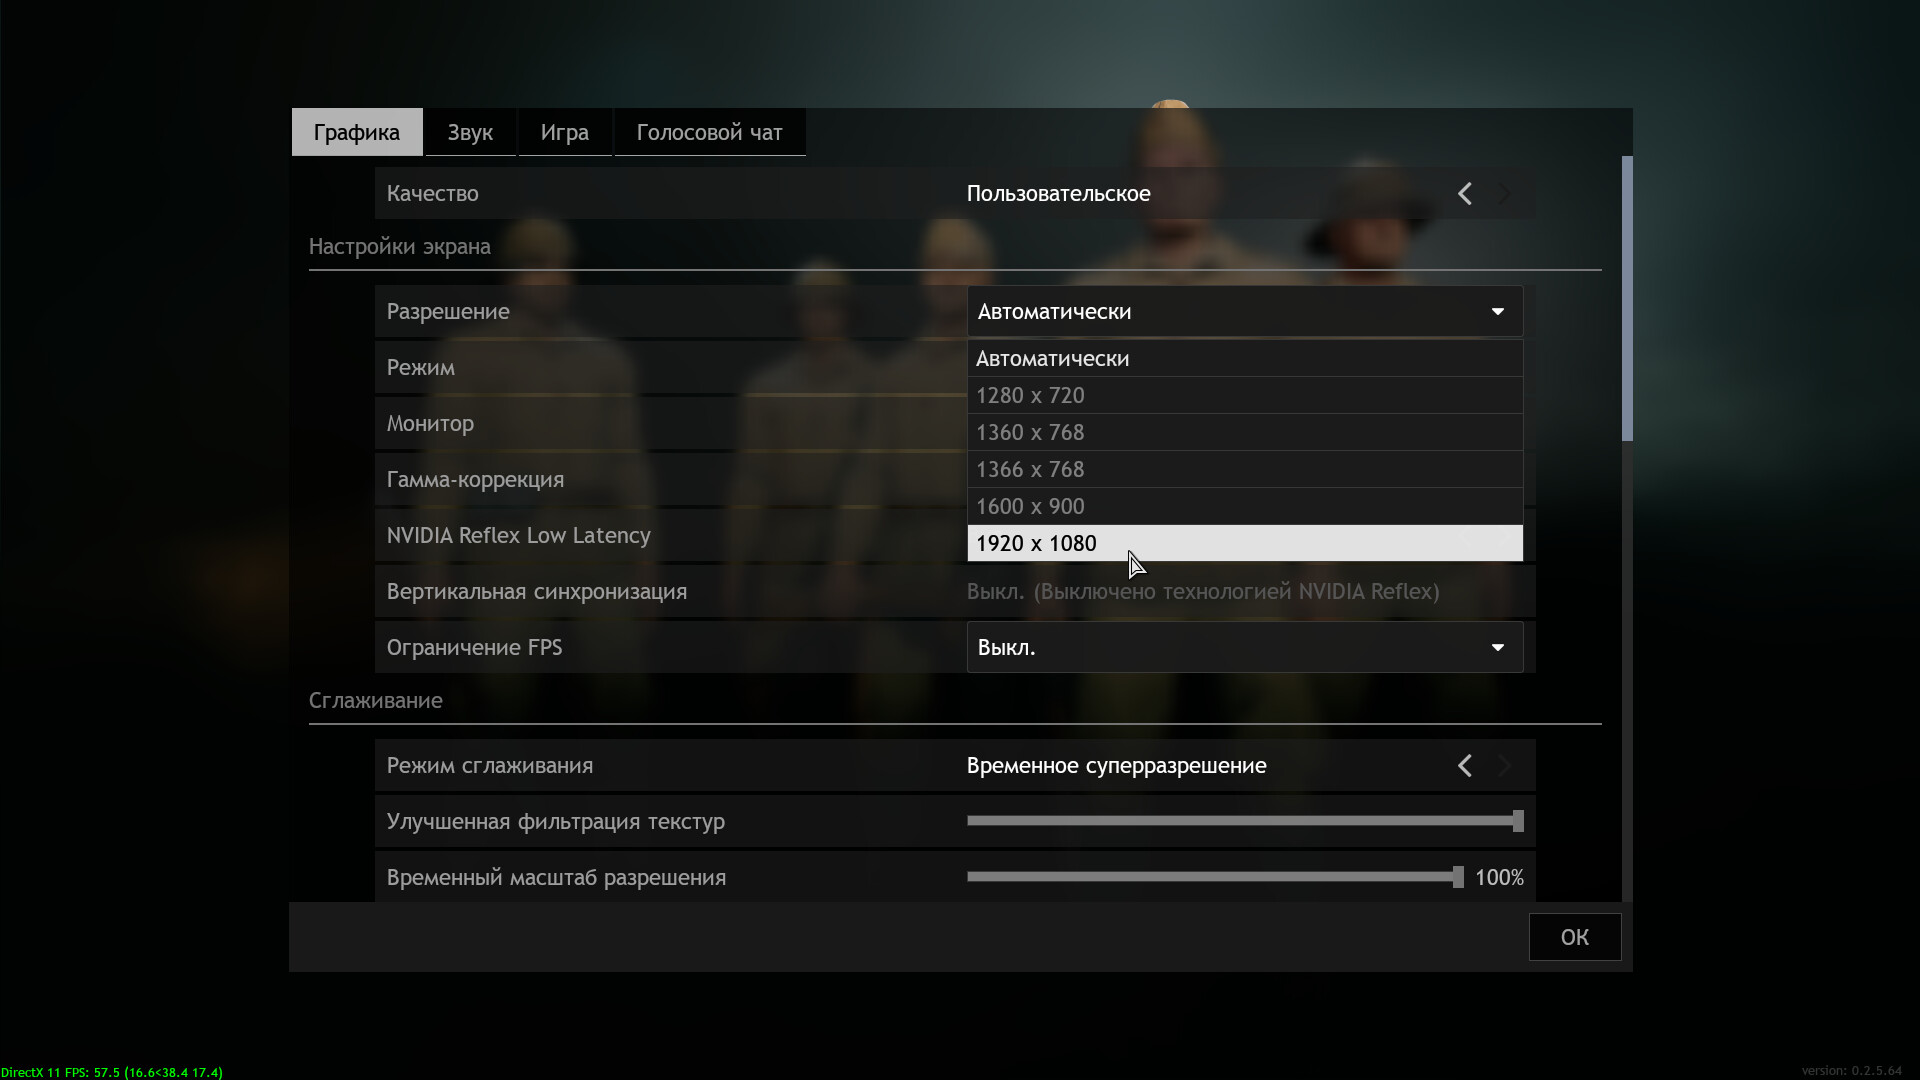Click right arrow for Режим сглаживания

pyautogui.click(x=1504, y=766)
